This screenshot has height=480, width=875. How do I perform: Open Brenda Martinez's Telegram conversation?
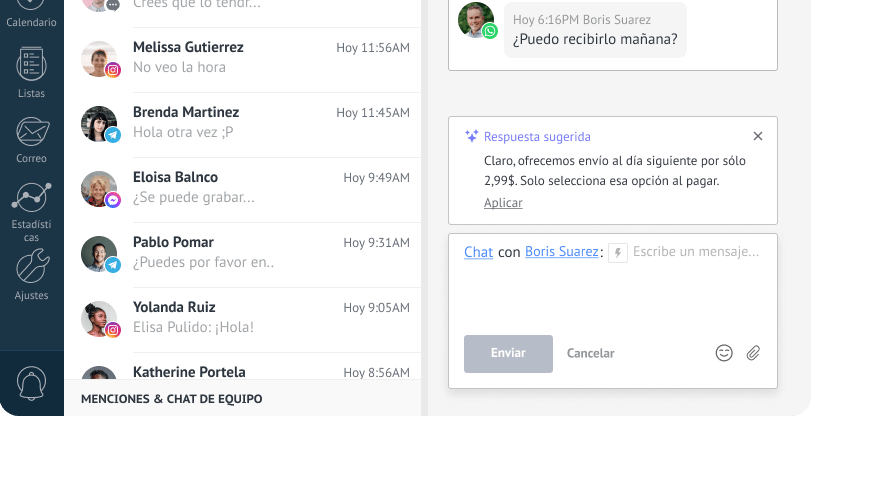pos(243,125)
